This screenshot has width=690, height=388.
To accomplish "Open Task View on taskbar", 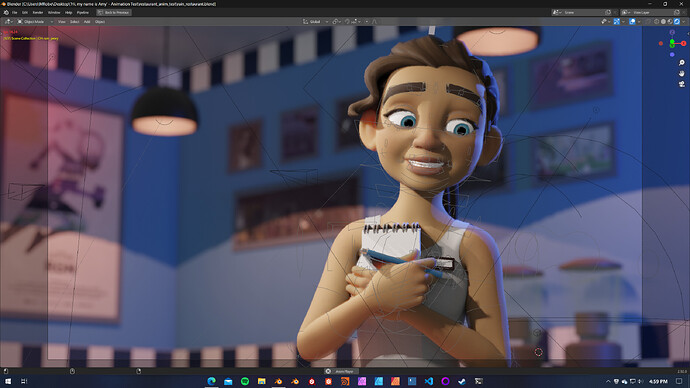I will click(24, 381).
